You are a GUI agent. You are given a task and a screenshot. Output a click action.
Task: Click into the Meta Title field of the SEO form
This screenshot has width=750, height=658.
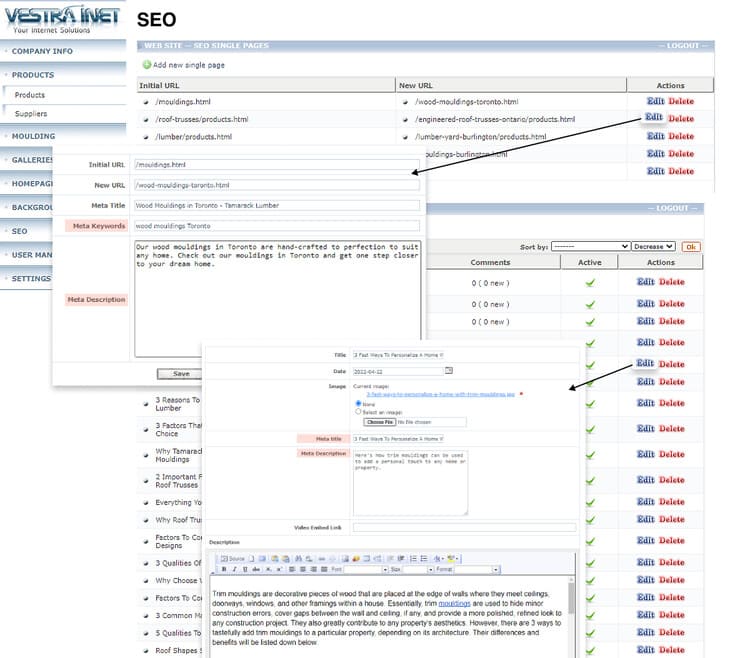277,205
